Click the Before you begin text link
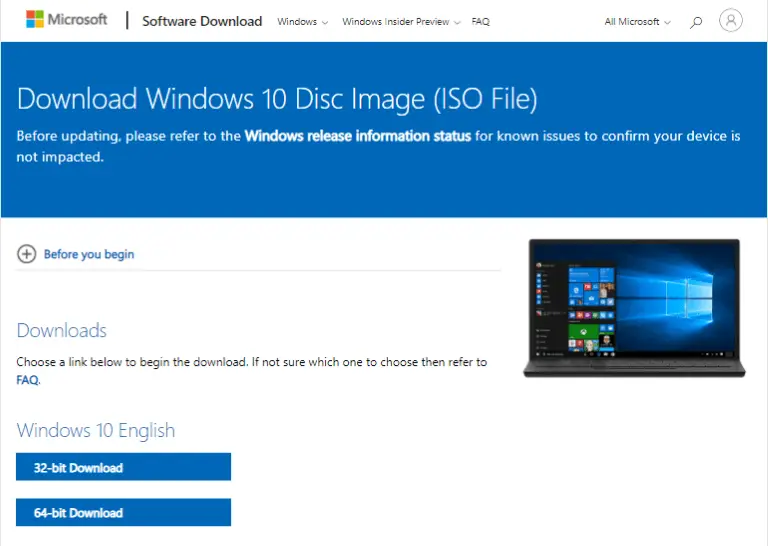 [89, 254]
